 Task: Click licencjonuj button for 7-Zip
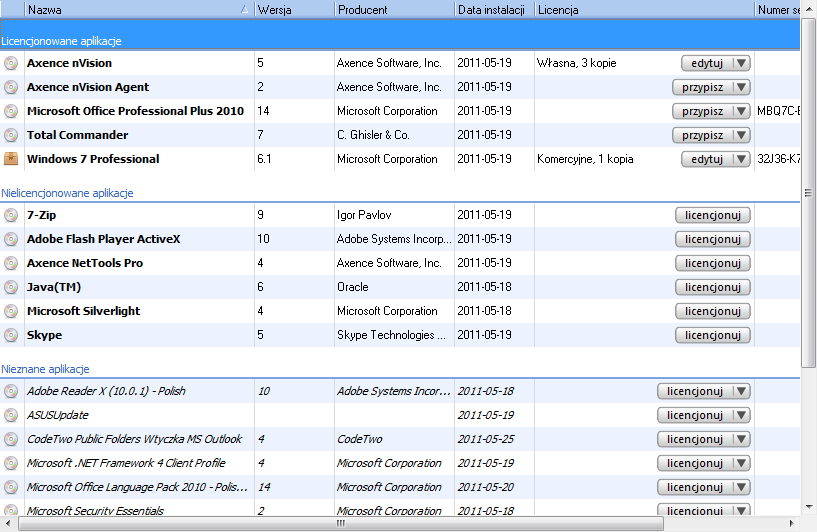click(x=713, y=215)
